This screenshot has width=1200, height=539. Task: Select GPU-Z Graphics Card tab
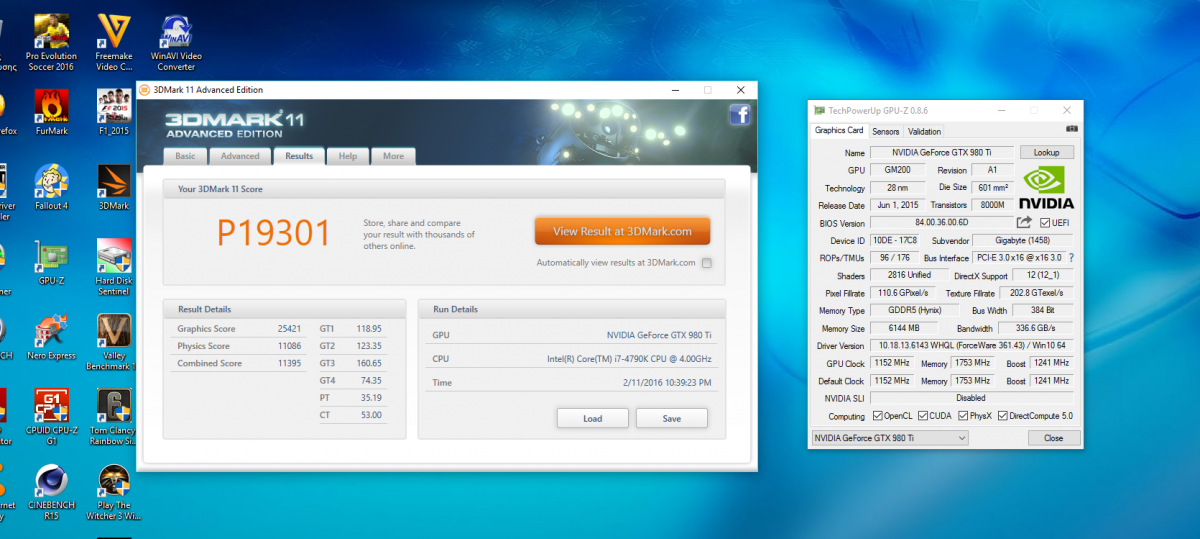coord(839,131)
